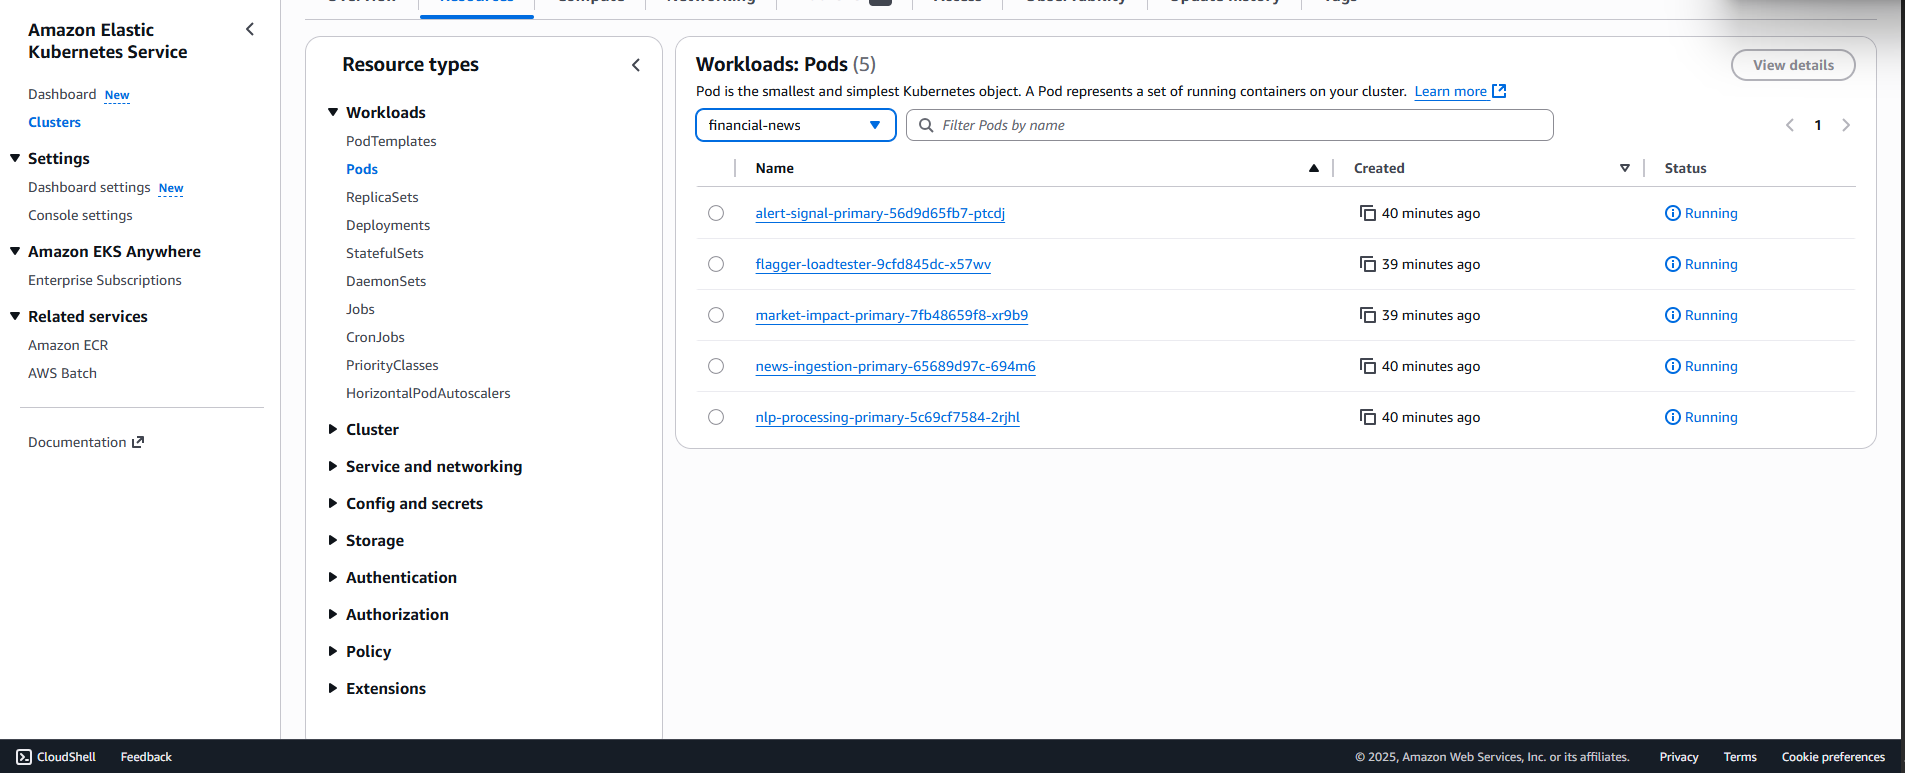Screen dimensions: 1905x773
Task: Click info icon for market-impact-primary status
Action: click(1672, 315)
